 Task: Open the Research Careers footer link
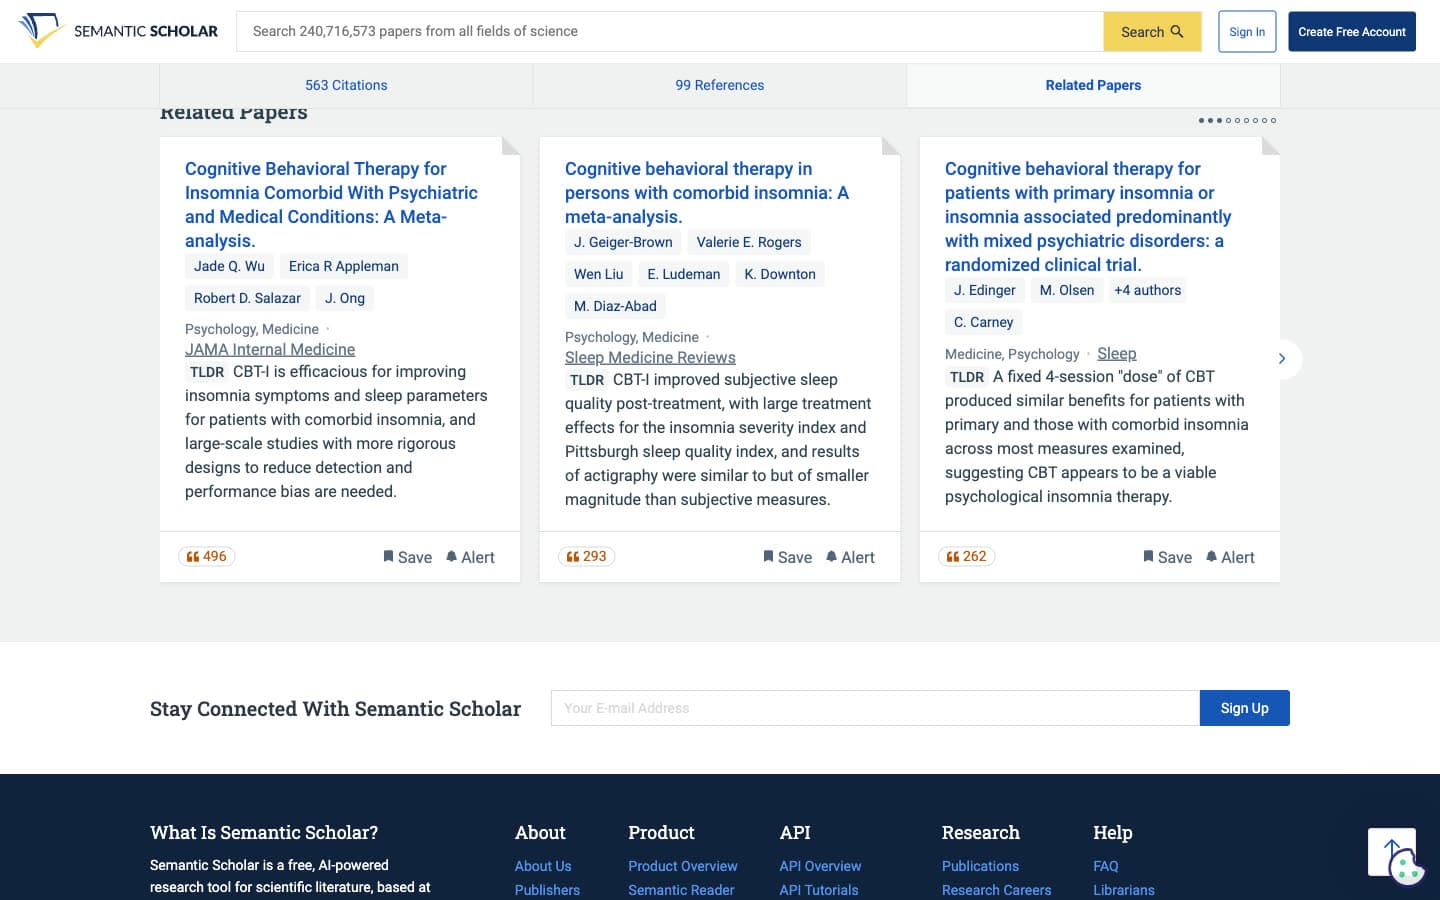click(996, 890)
